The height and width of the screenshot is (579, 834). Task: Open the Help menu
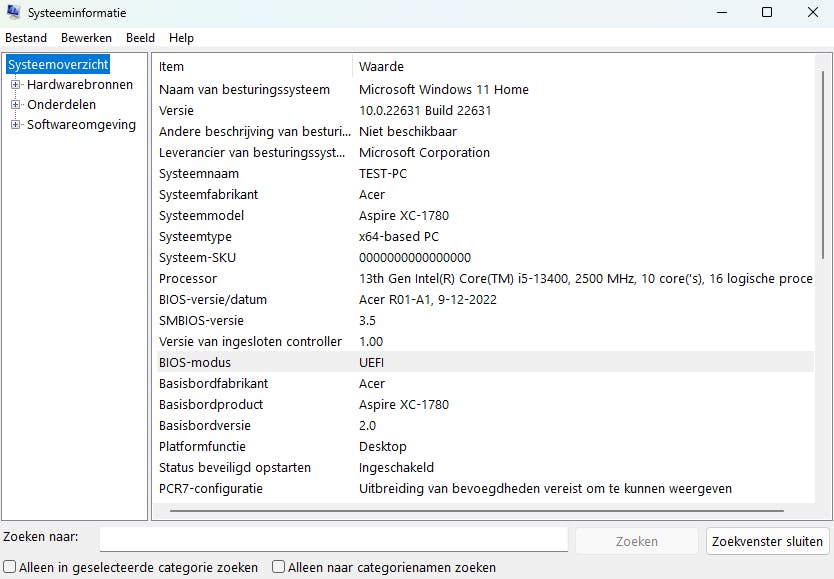(x=181, y=38)
